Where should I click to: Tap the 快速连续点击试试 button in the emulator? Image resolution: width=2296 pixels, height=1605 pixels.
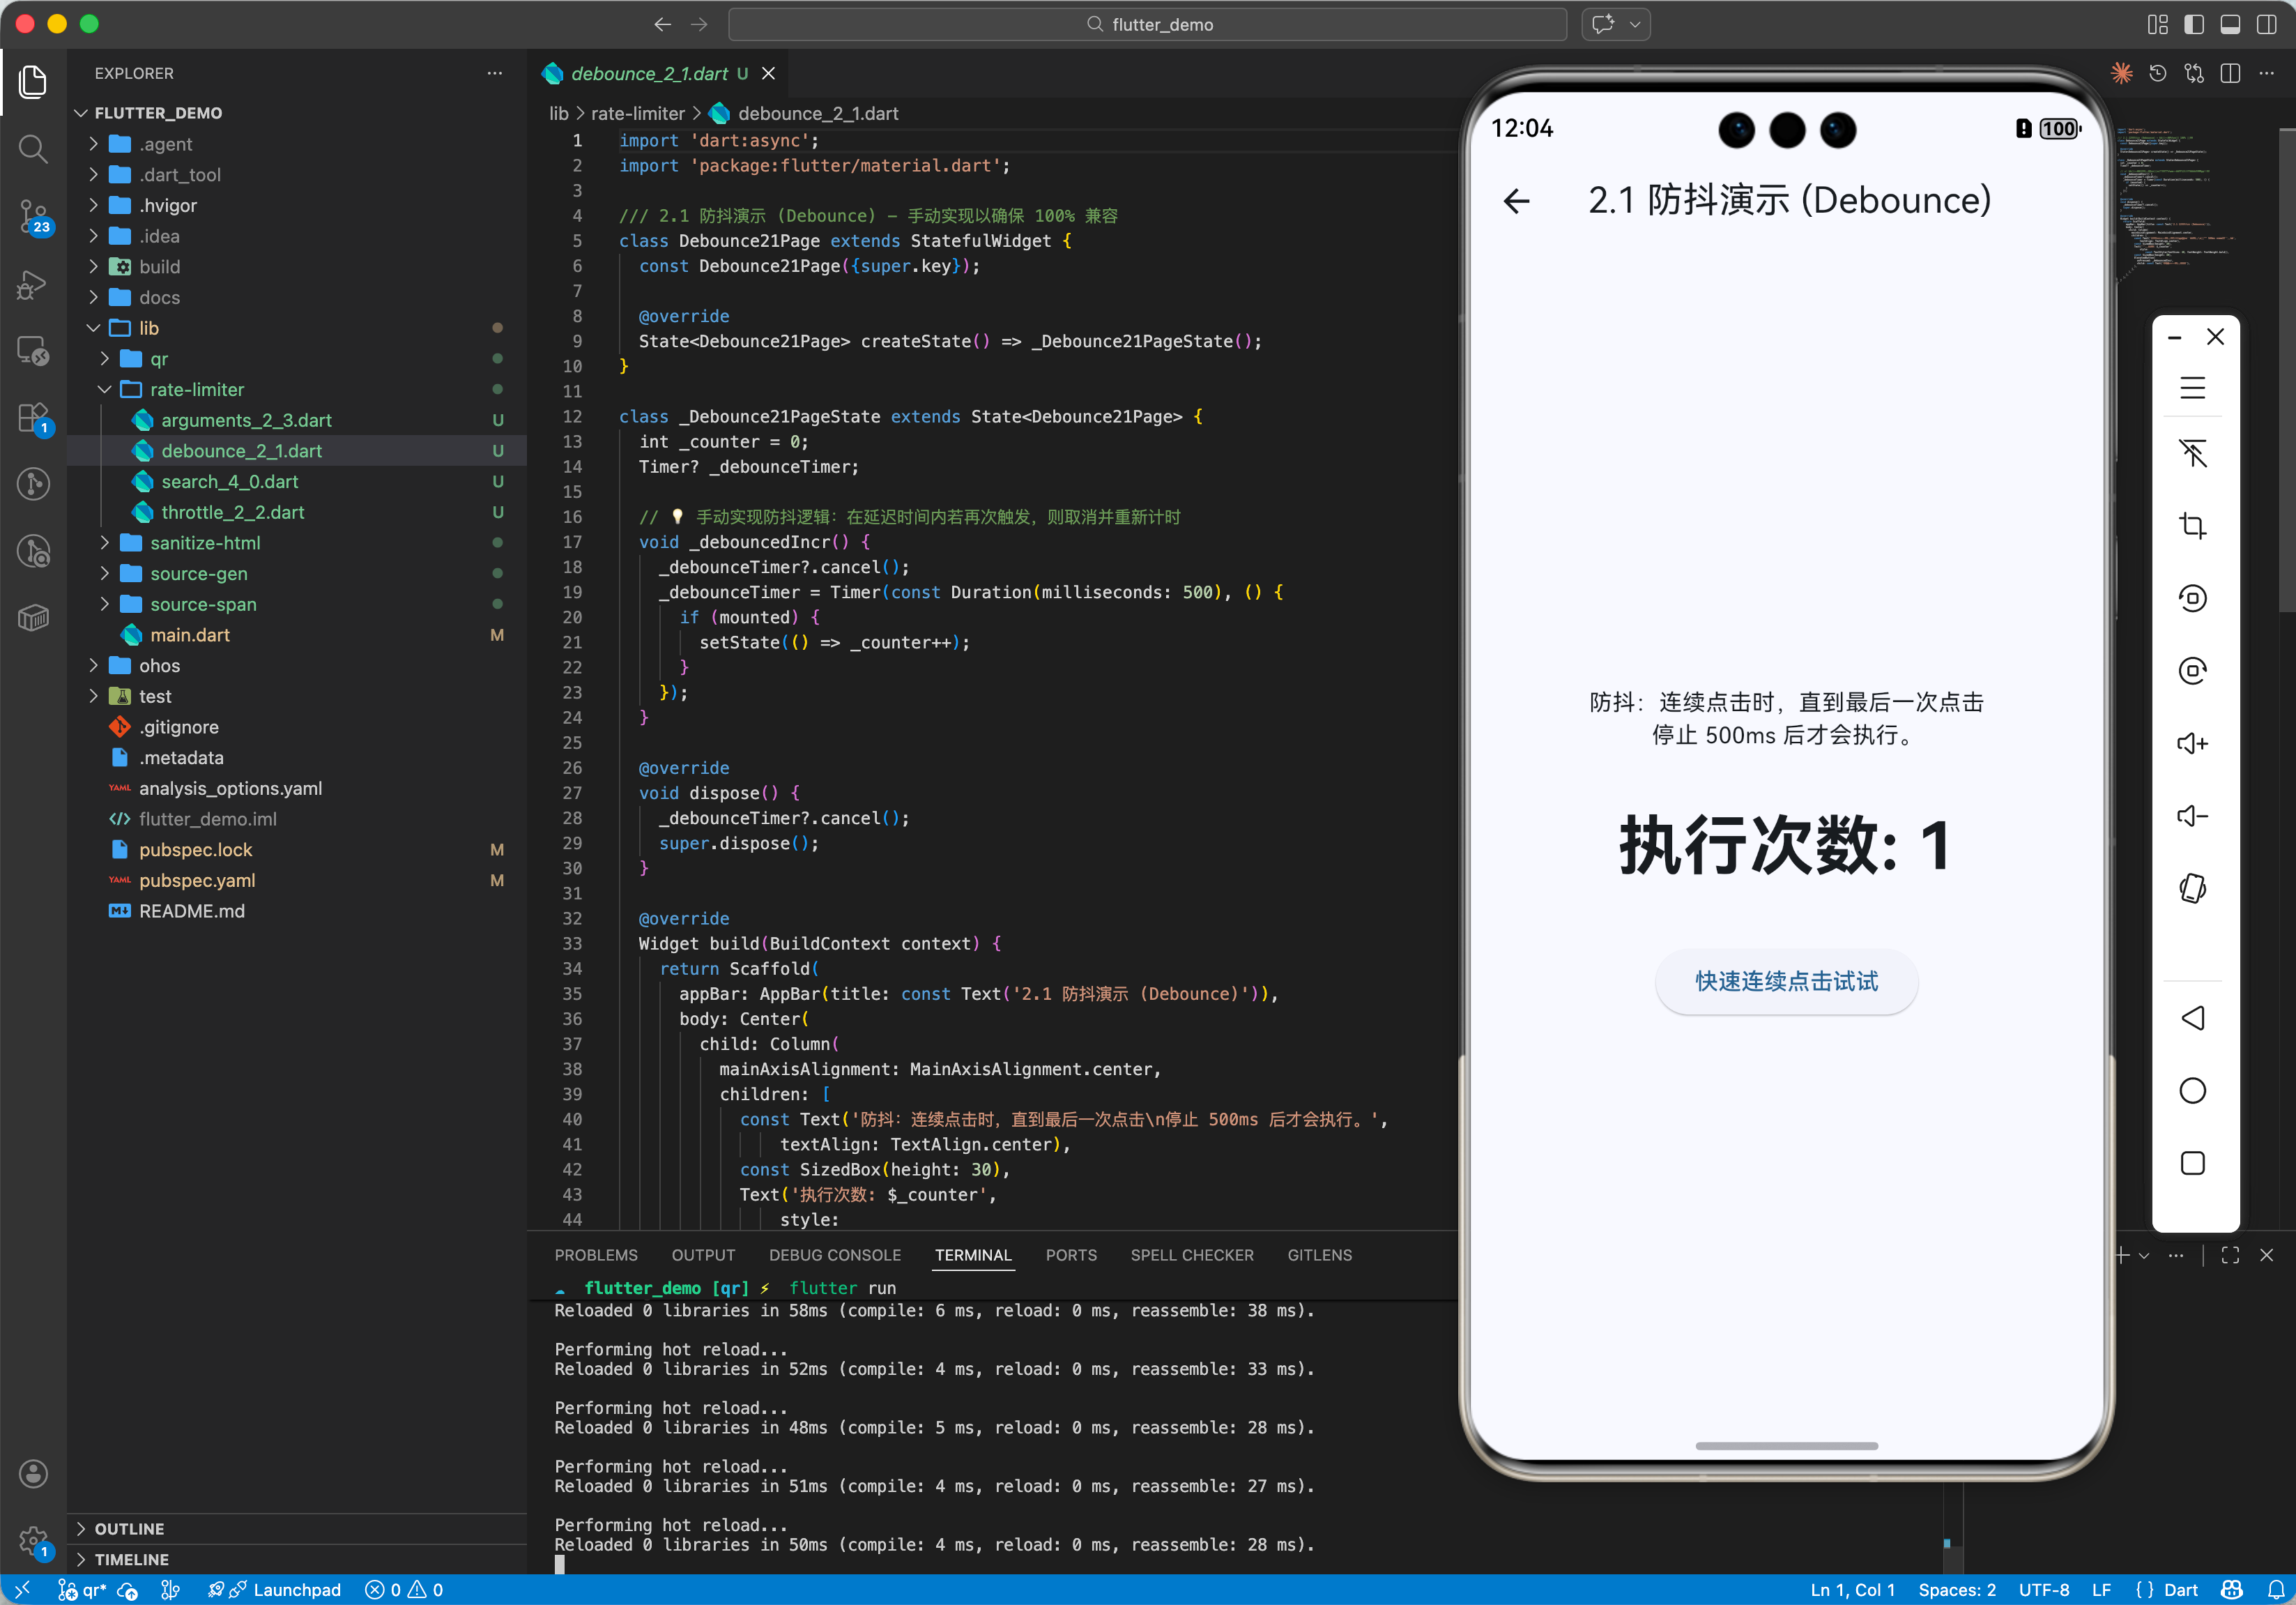1786,982
